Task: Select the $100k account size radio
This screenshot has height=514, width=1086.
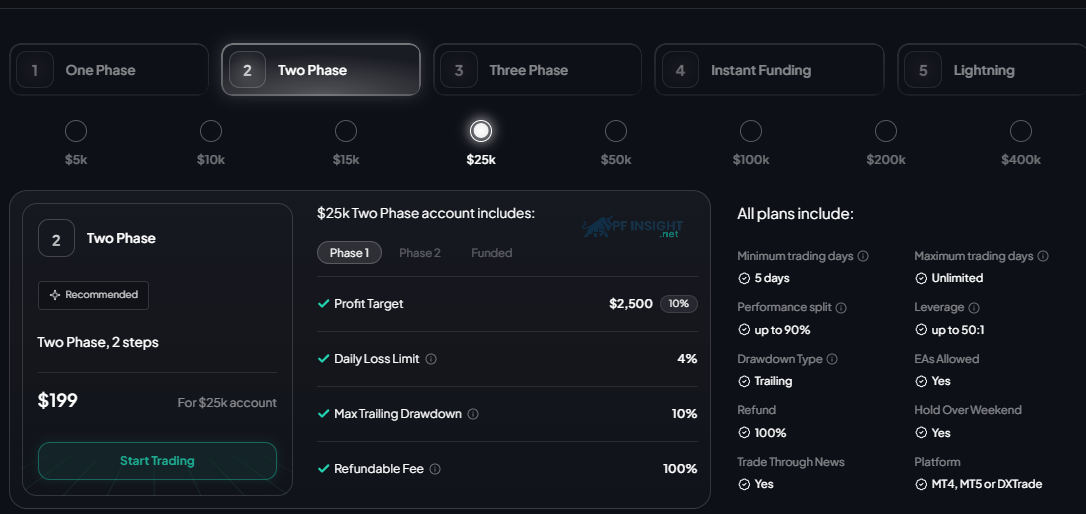Action: coord(751,131)
